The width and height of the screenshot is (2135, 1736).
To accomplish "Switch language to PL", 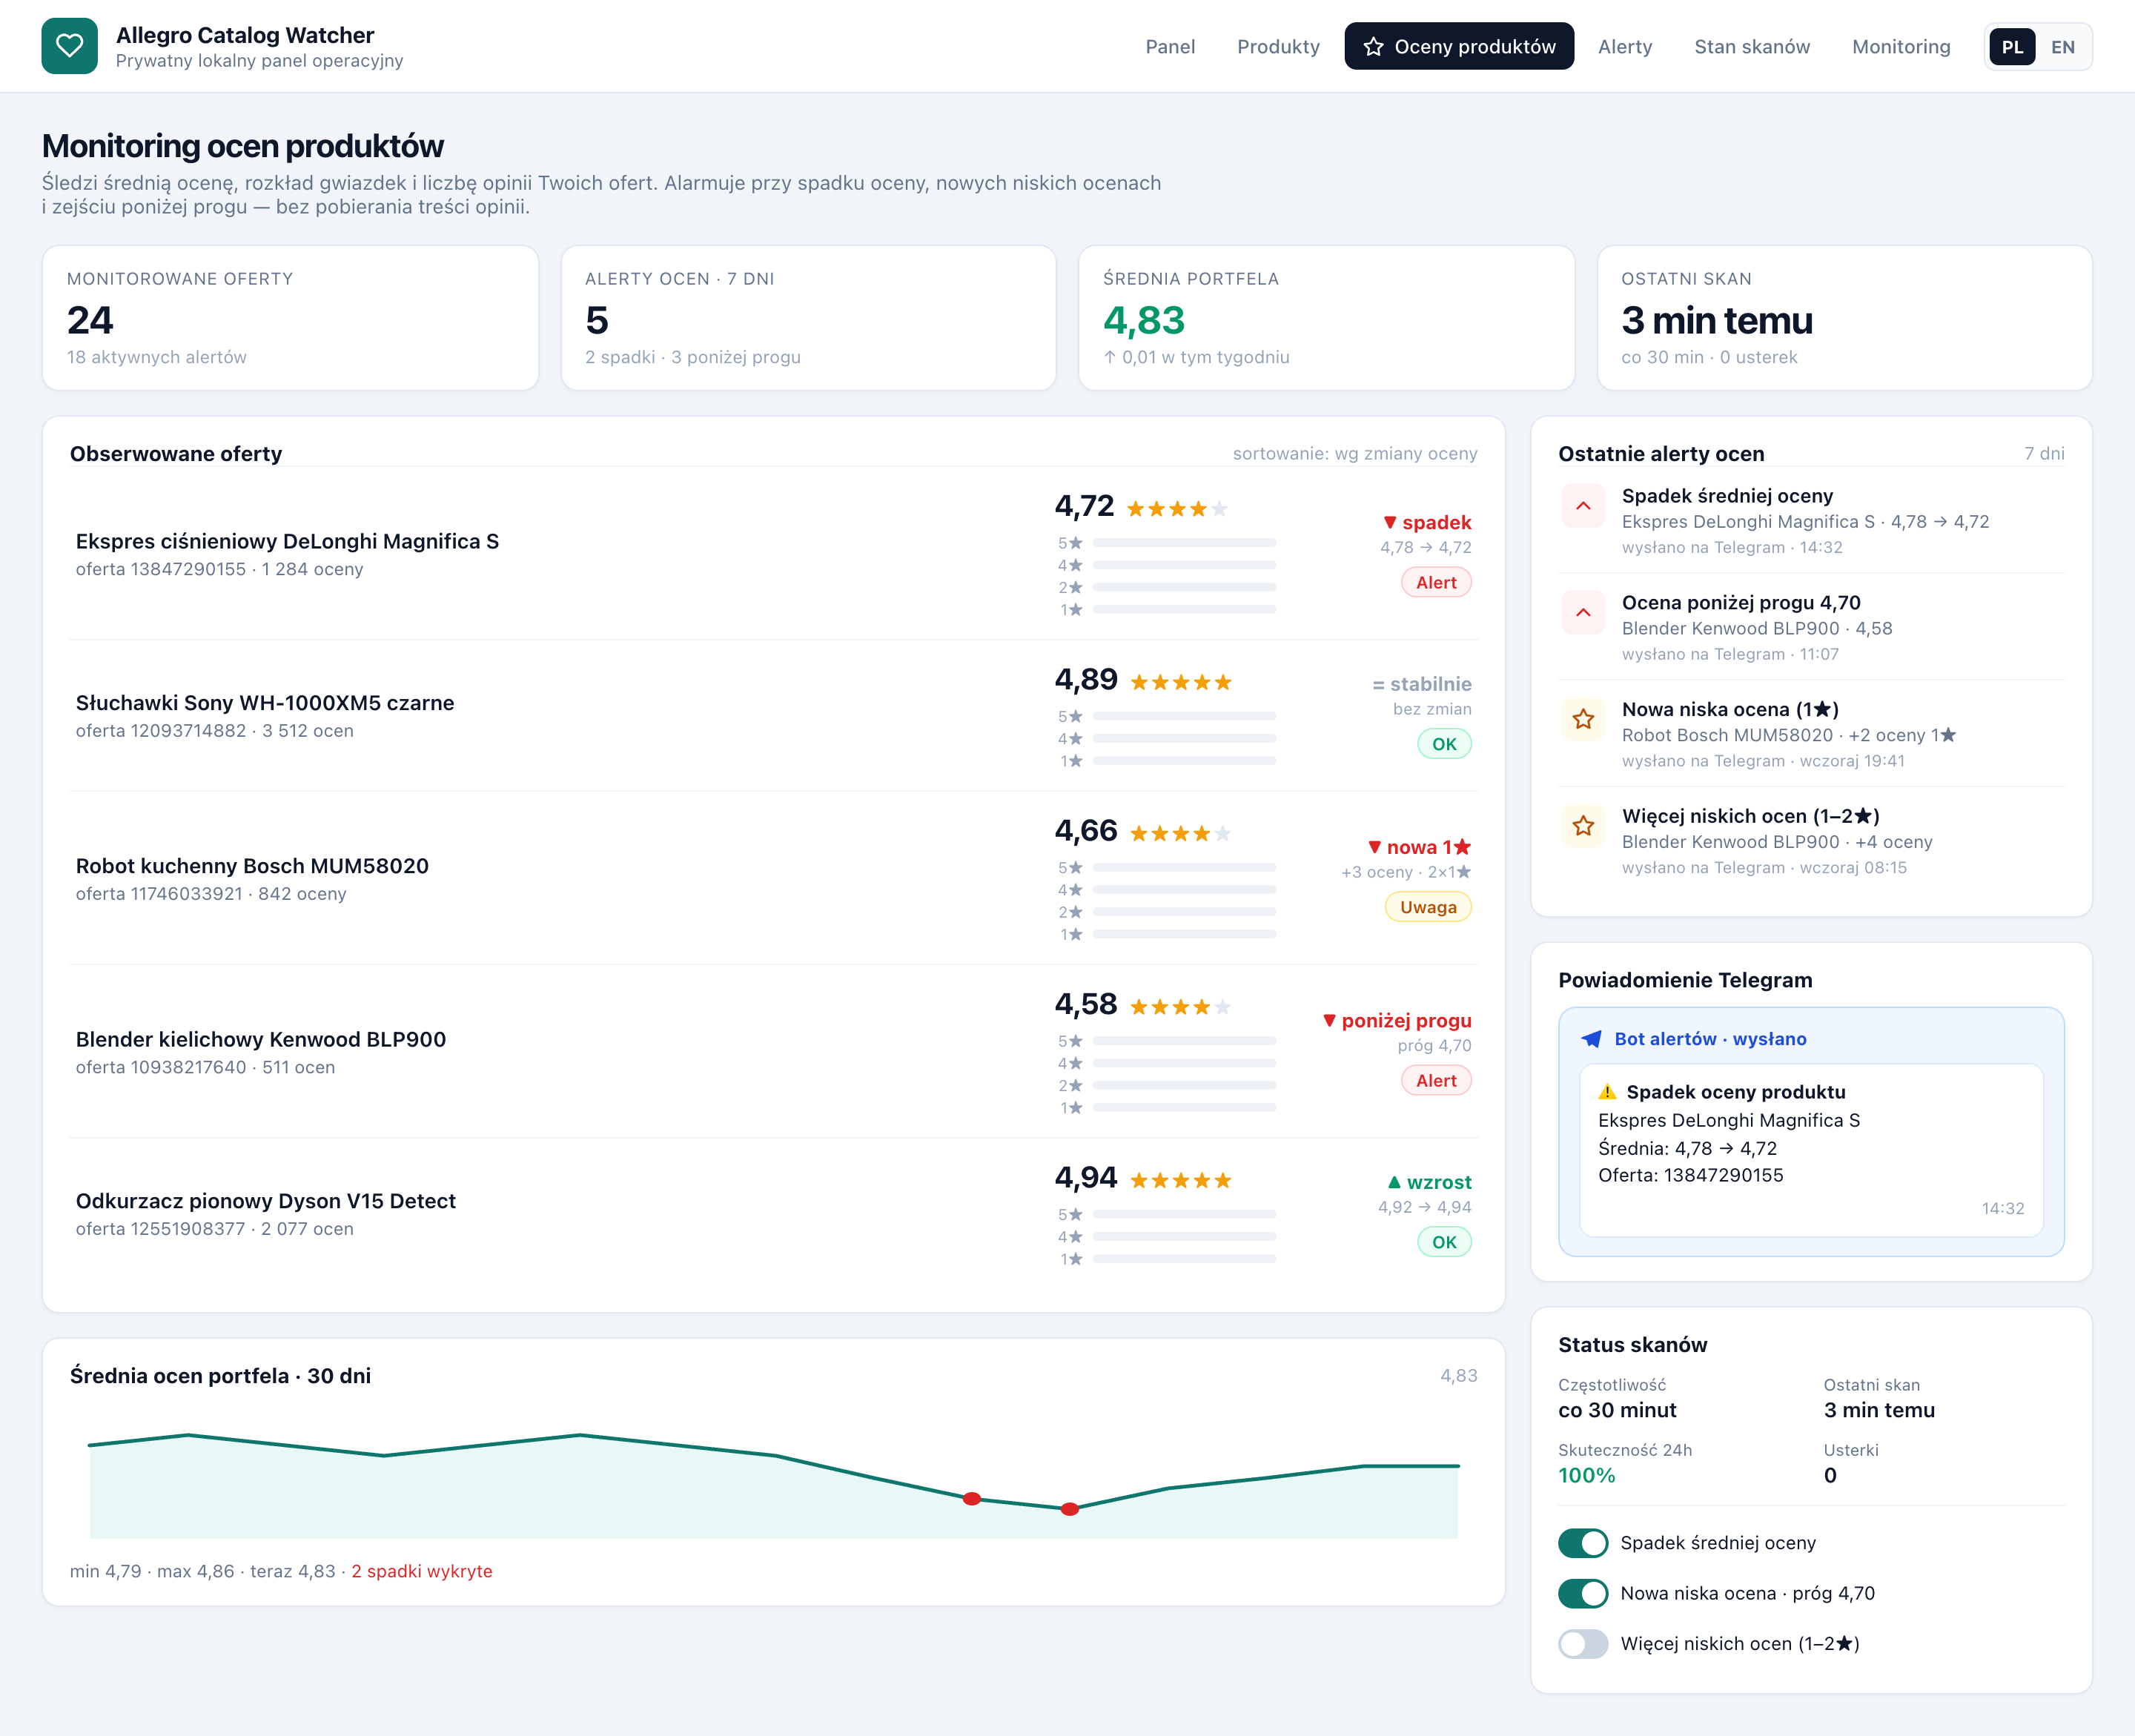I will click(2012, 47).
